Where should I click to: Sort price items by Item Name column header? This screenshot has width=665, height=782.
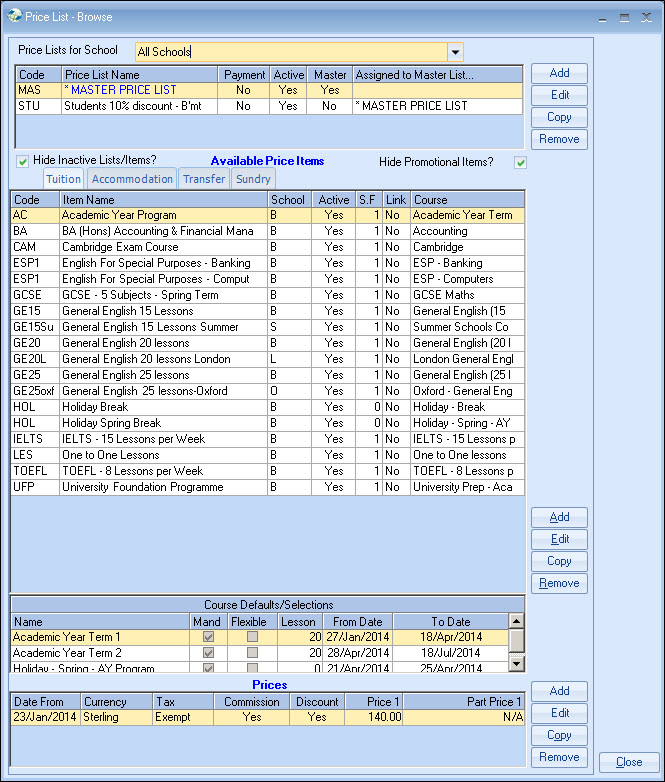point(163,200)
